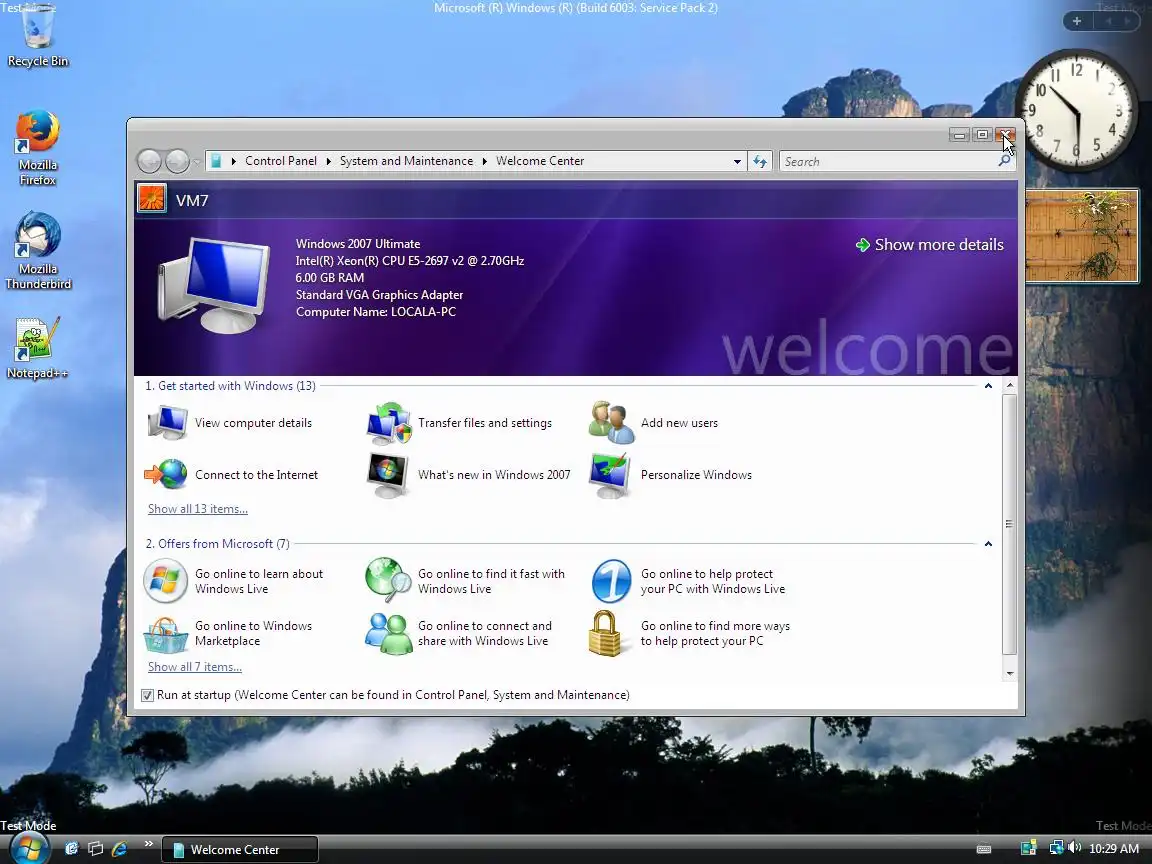Image resolution: width=1152 pixels, height=864 pixels.
Task: Click 'Go online to learn about Windows Live'
Action: [x=259, y=581]
